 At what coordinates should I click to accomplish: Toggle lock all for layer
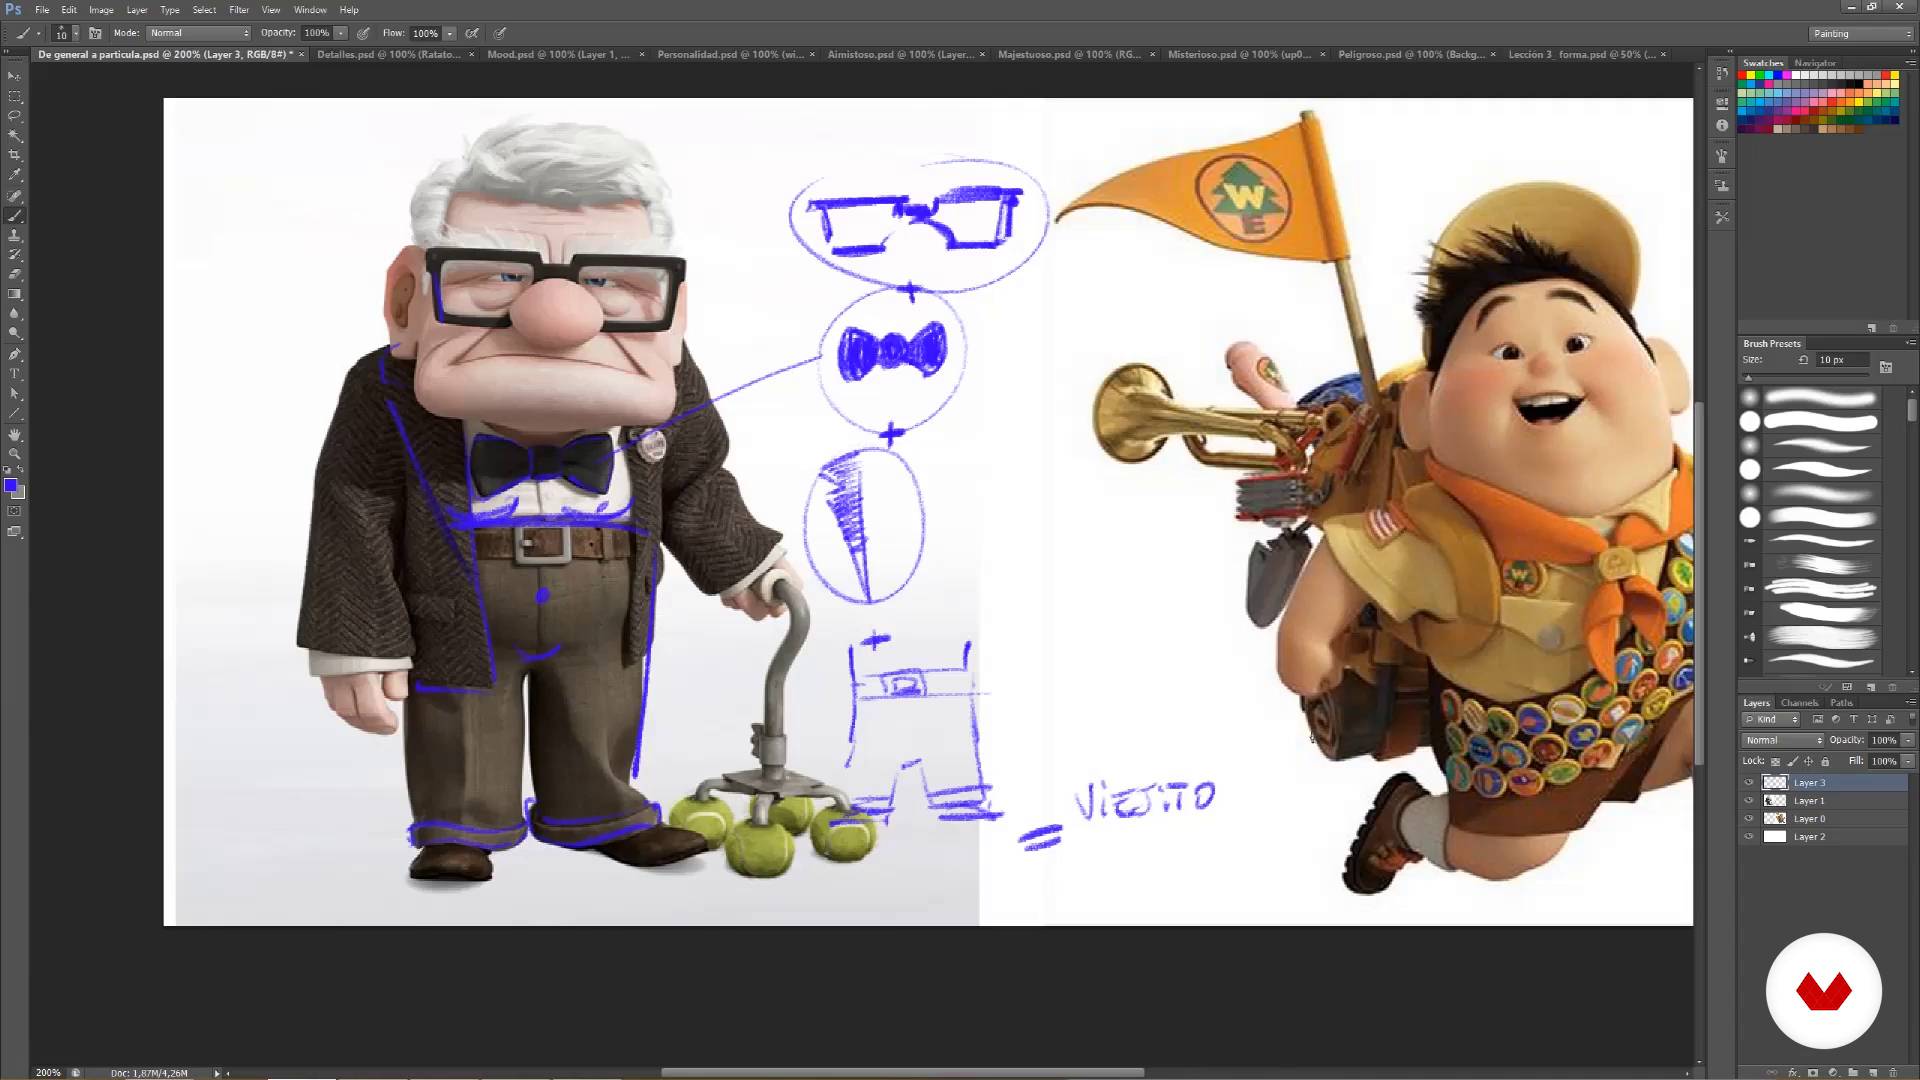click(x=1825, y=762)
